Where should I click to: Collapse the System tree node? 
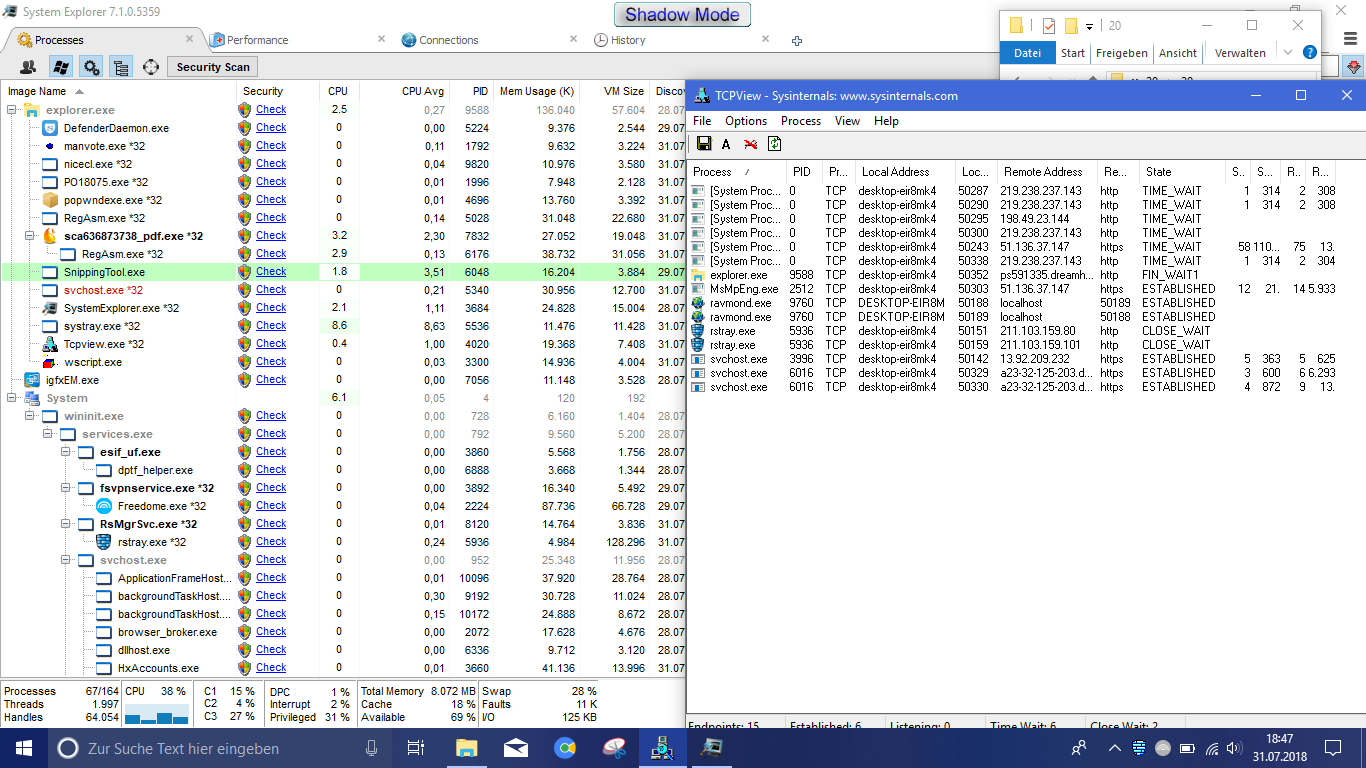pos(12,398)
